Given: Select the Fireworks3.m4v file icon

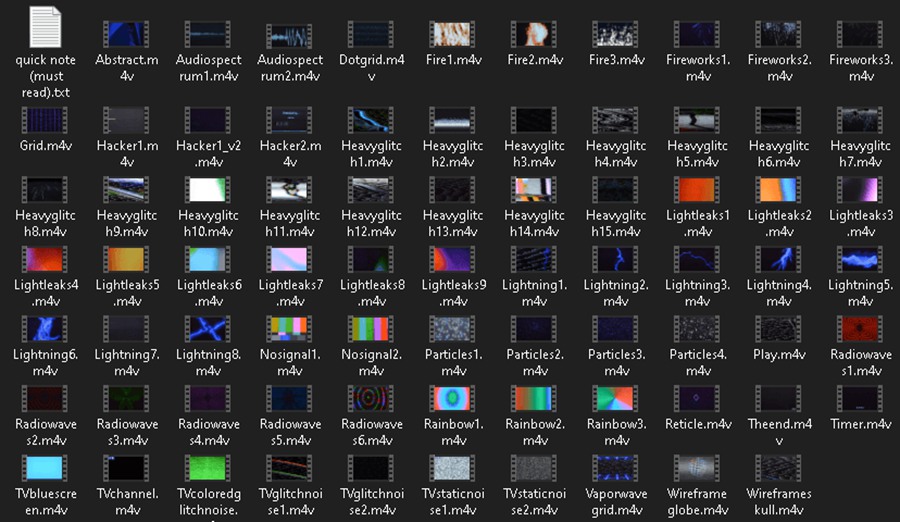Looking at the screenshot, I should point(861,35).
